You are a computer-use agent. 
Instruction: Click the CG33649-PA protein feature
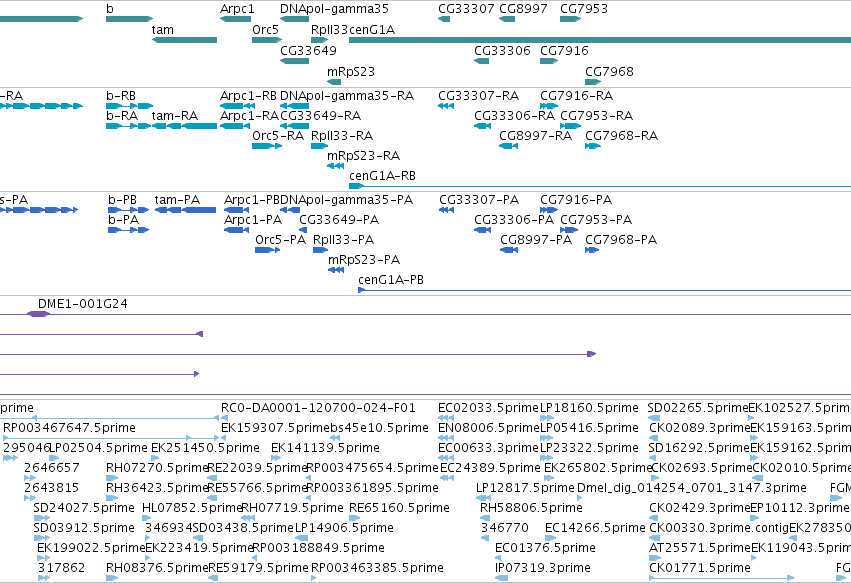303,230
